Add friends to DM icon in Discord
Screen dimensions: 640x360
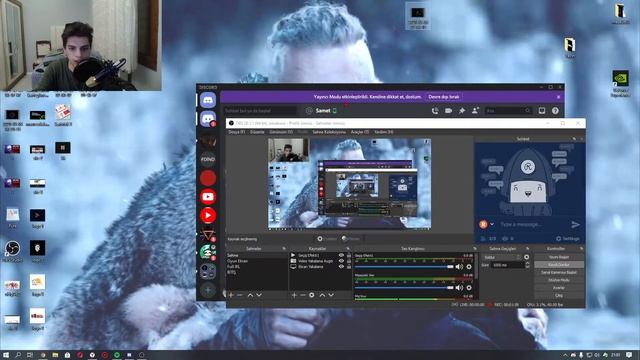pos(475,111)
